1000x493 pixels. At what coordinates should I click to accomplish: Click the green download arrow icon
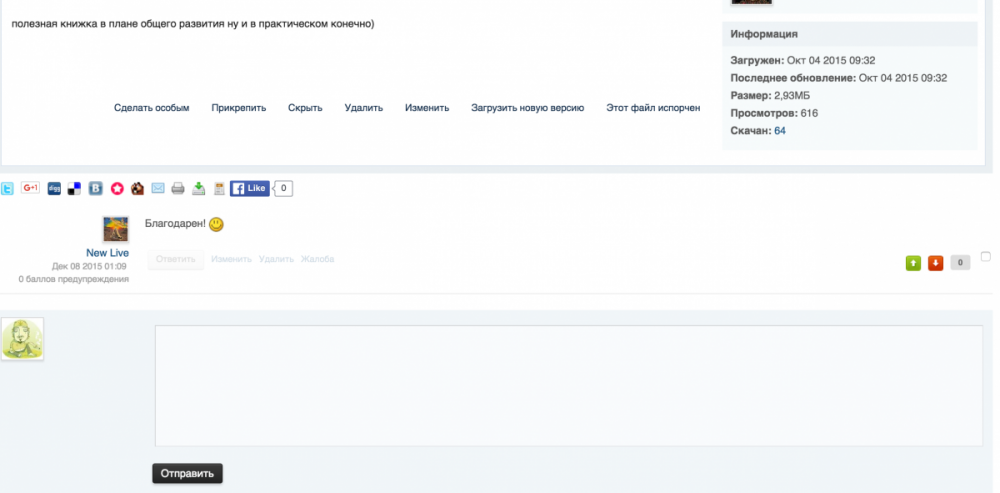coord(199,188)
